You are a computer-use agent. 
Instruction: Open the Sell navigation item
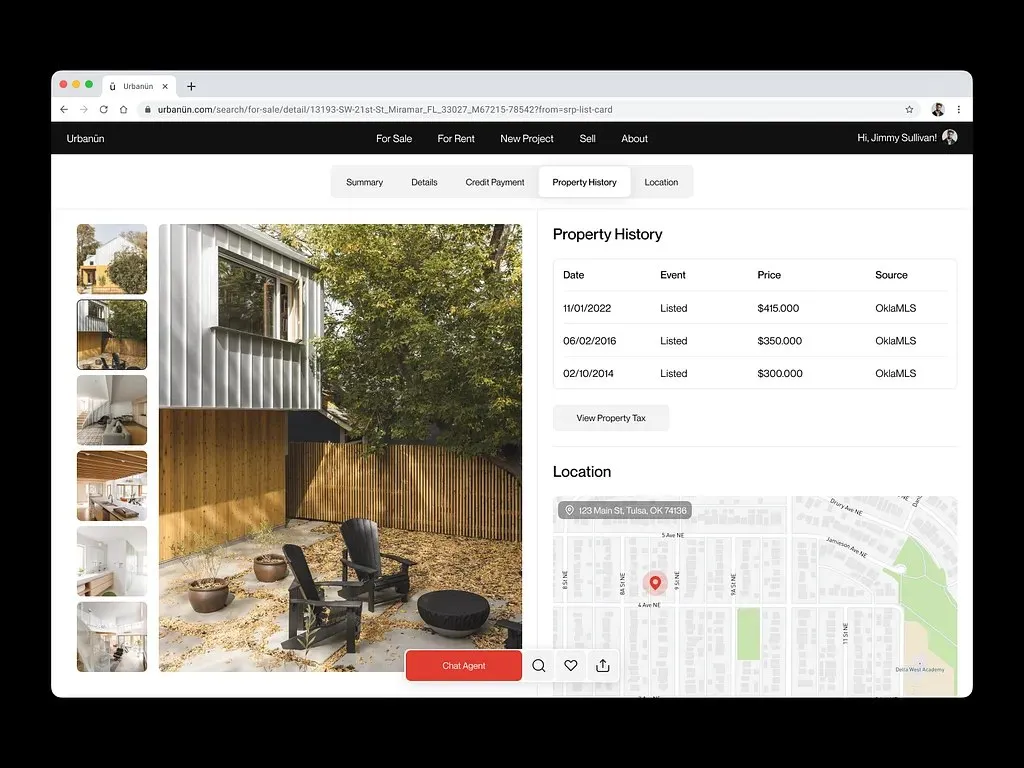(x=587, y=138)
